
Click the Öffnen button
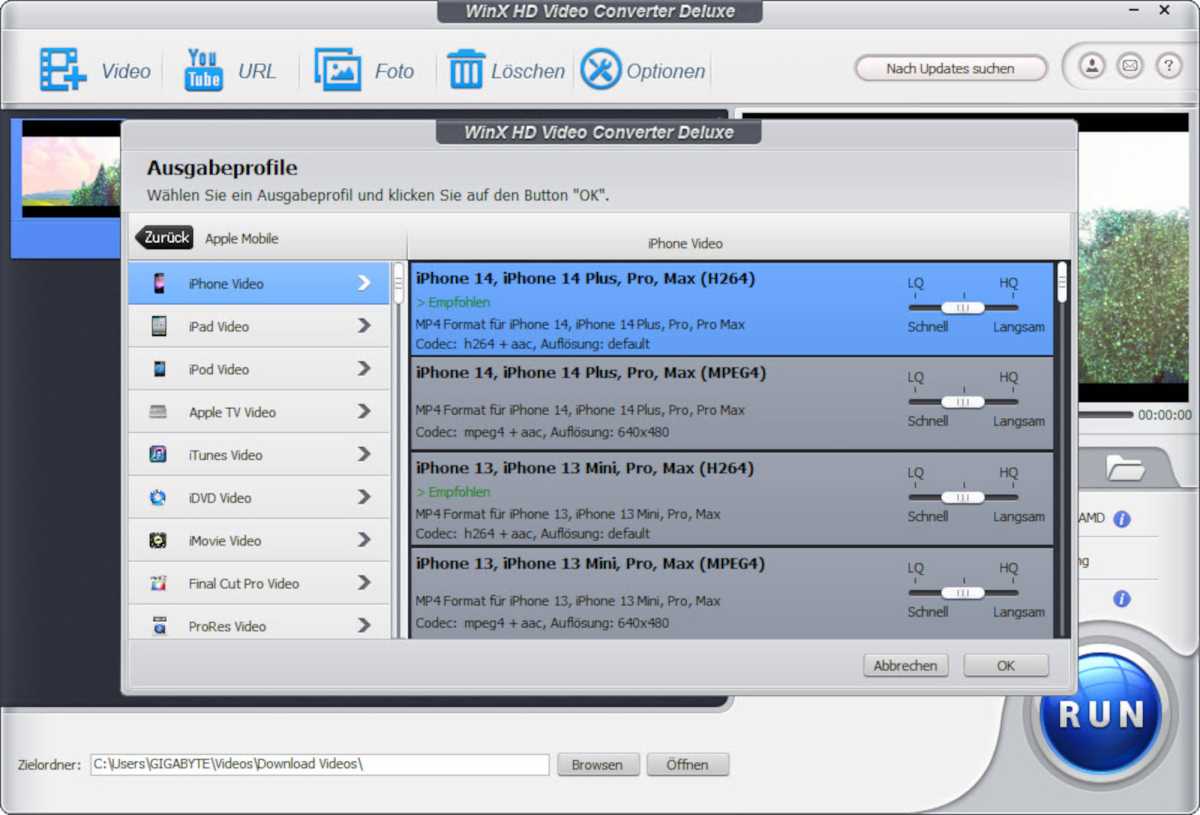click(x=688, y=765)
